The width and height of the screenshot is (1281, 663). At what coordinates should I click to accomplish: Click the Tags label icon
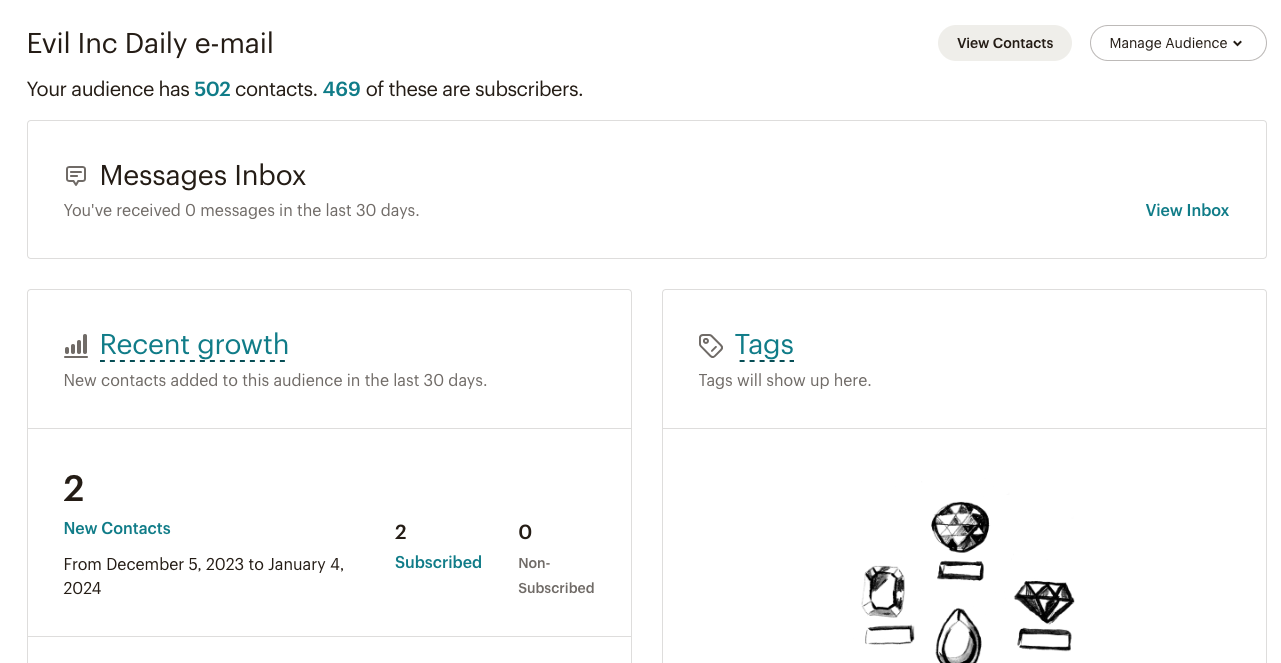click(710, 346)
